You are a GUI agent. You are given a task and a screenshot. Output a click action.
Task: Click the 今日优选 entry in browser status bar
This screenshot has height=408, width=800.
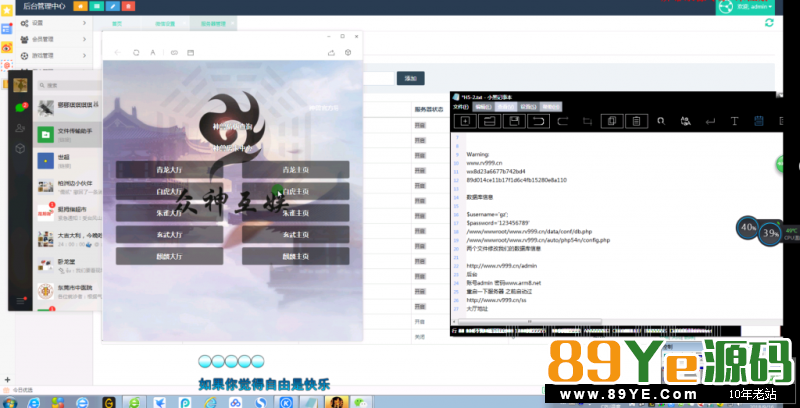pyautogui.click(x=19, y=390)
